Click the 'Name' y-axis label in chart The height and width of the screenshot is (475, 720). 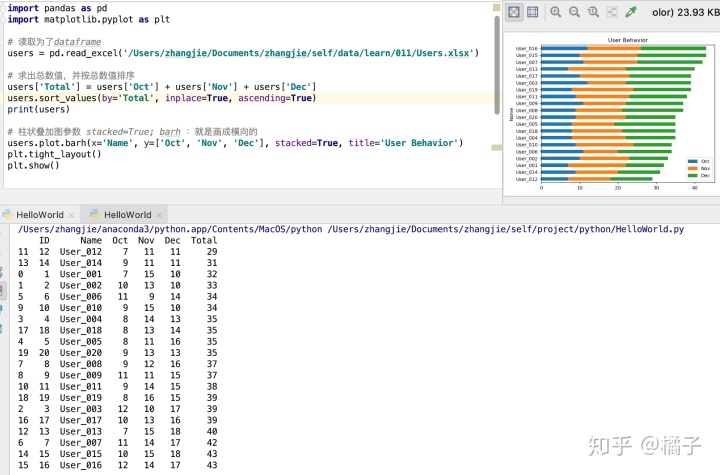coord(511,114)
